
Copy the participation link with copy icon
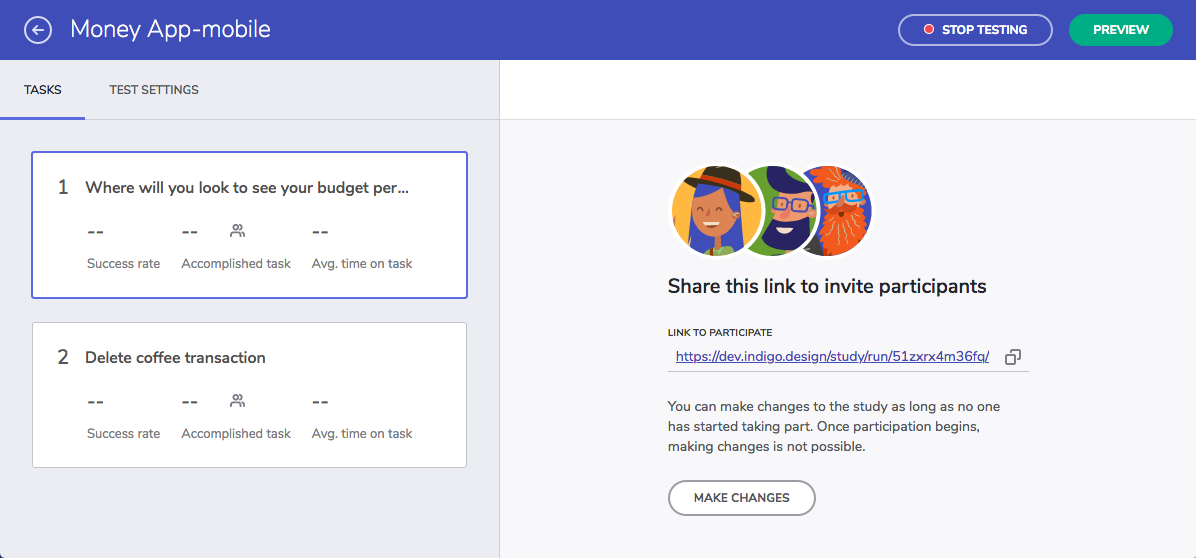(1013, 357)
